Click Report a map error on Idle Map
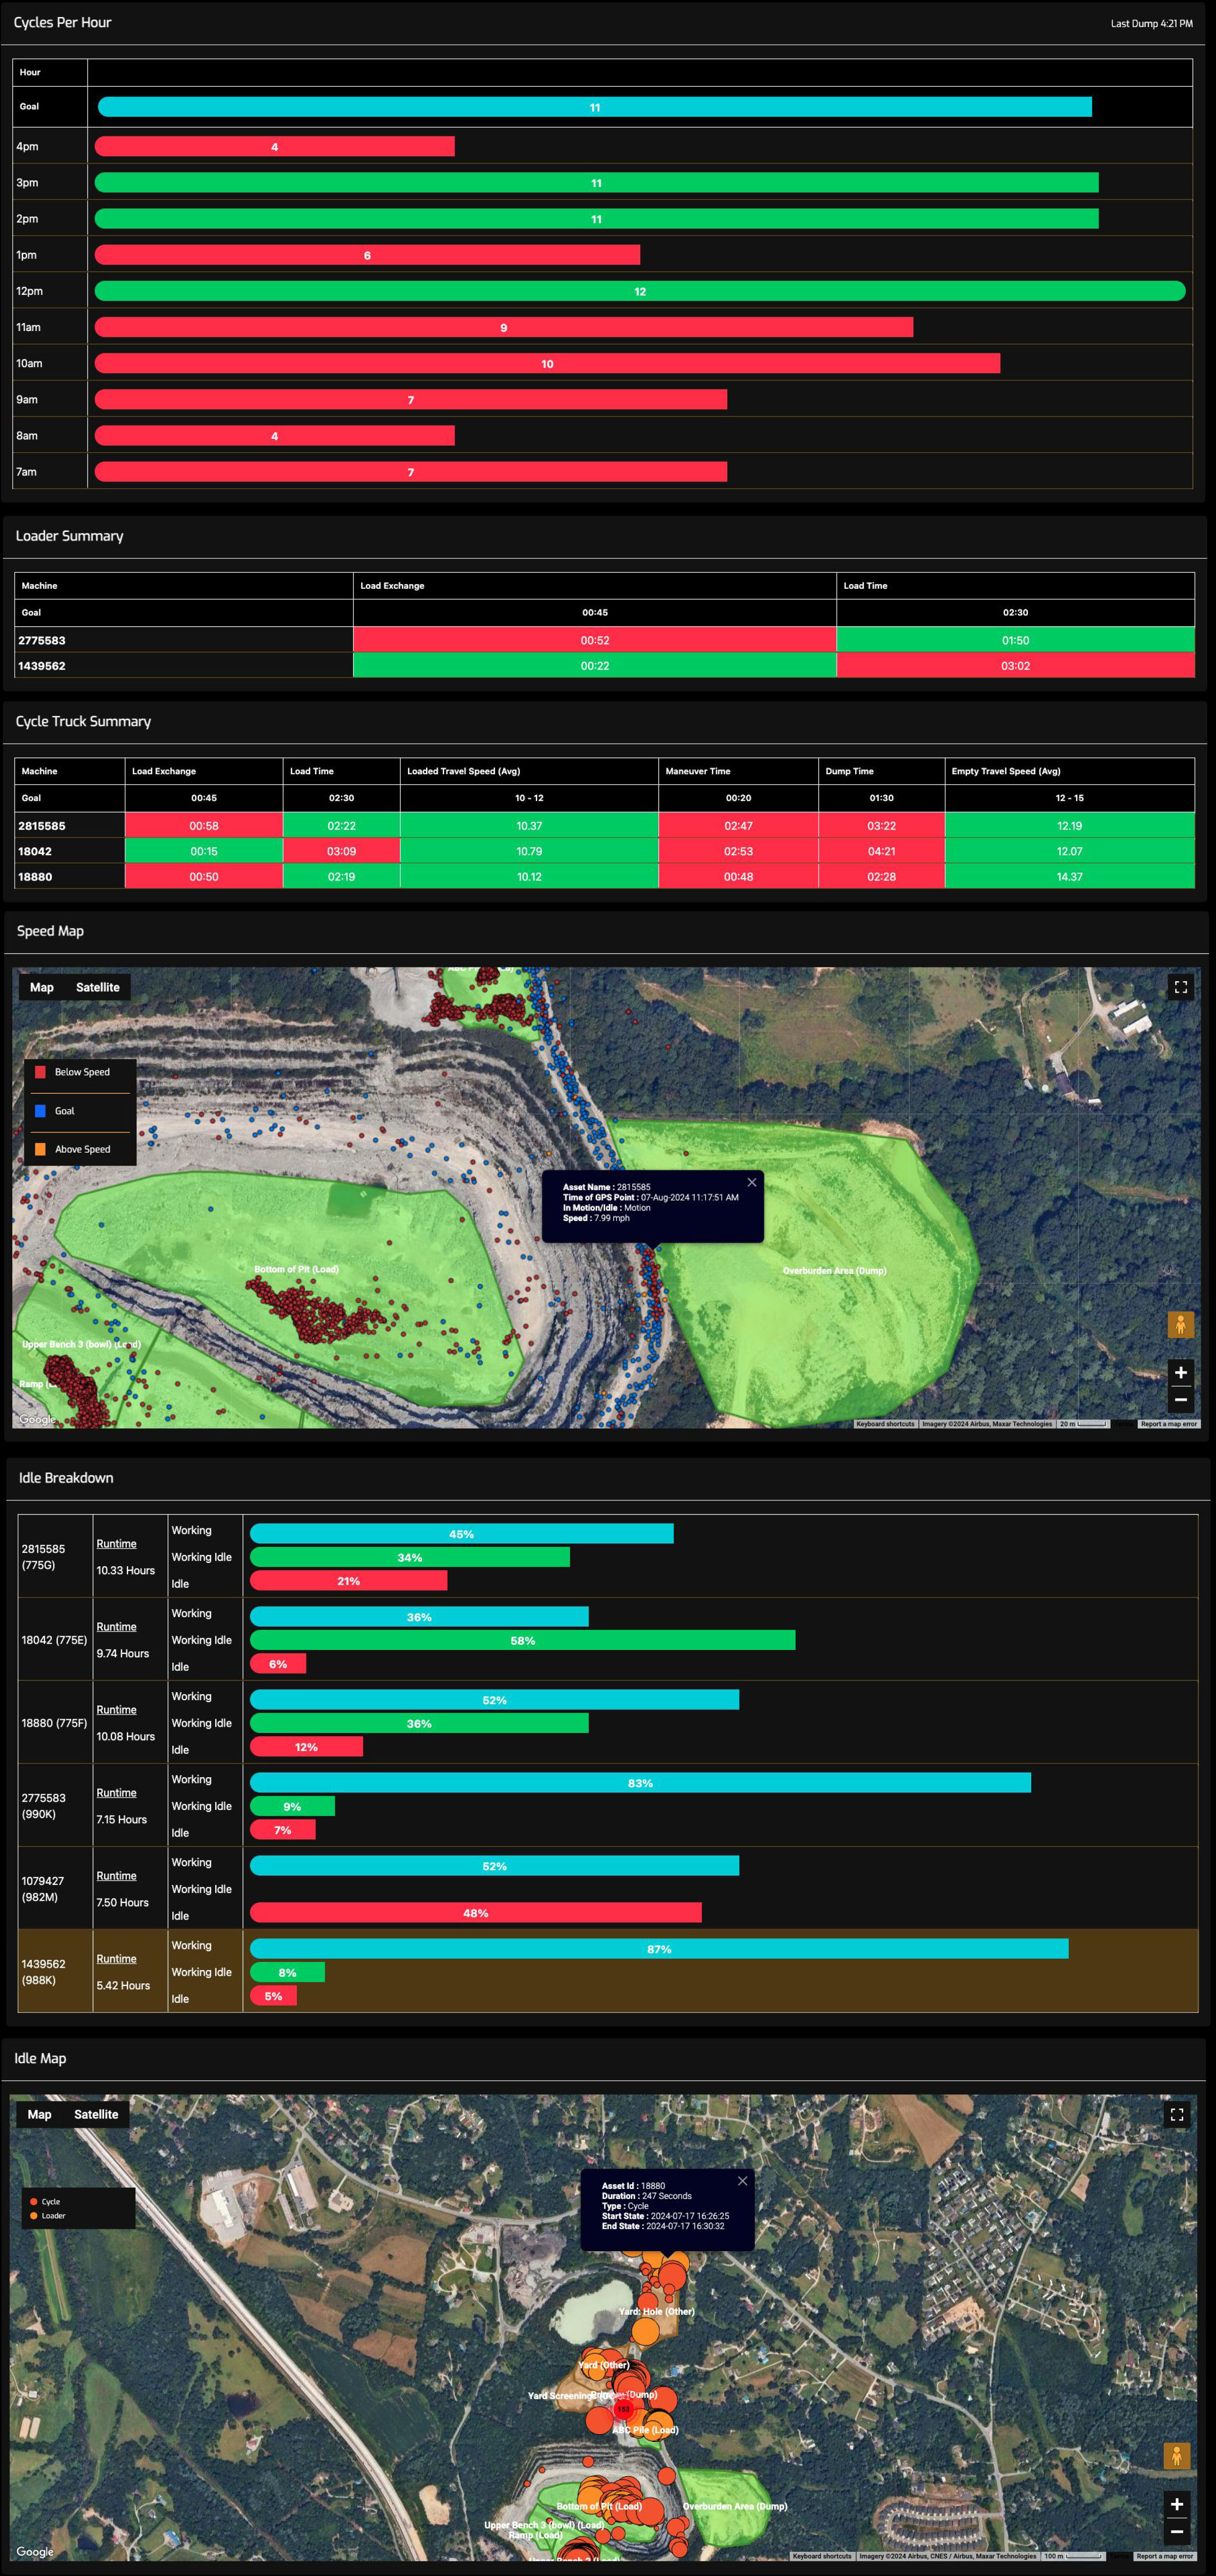Image resolution: width=1216 pixels, height=2576 pixels. [1165, 2556]
